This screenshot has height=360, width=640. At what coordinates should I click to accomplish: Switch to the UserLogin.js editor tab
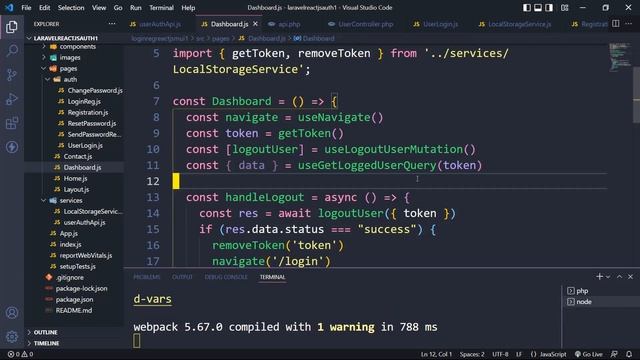tap(440, 24)
